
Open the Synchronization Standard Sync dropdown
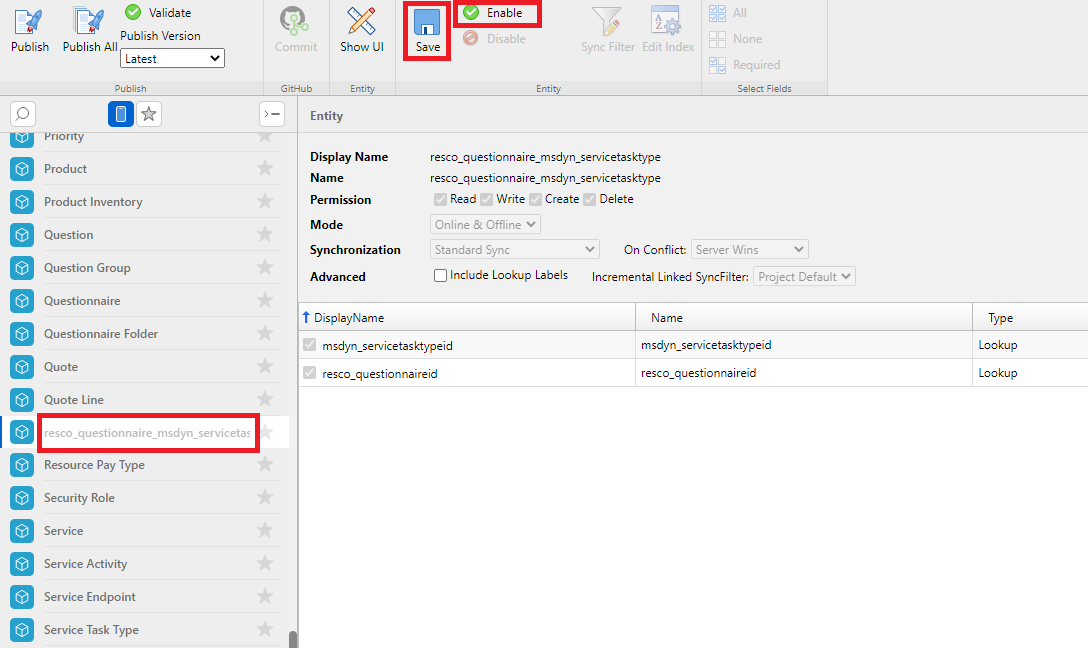pyautogui.click(x=514, y=249)
